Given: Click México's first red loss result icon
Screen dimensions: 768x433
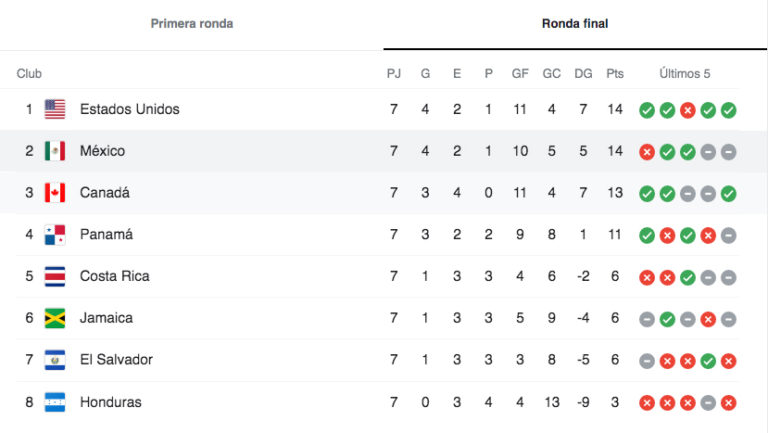Looking at the screenshot, I should tap(647, 152).
